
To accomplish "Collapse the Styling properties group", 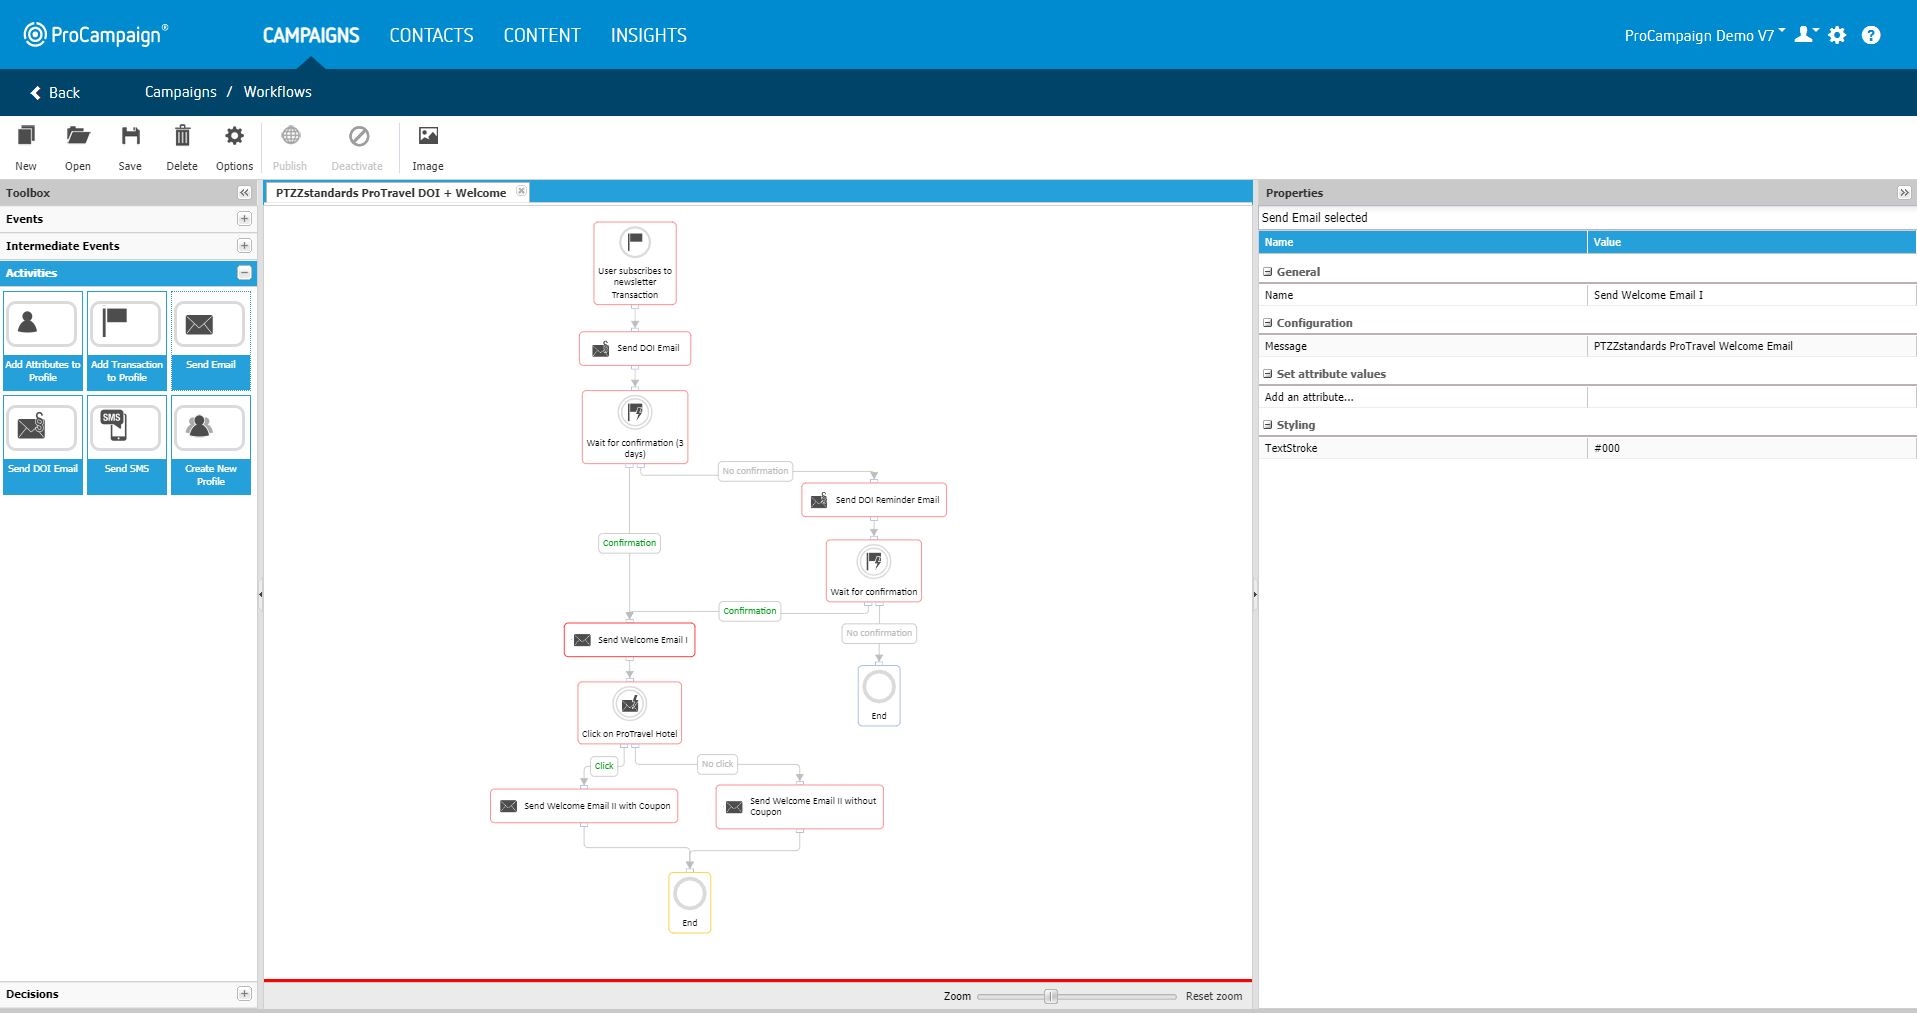I will [x=1268, y=425].
